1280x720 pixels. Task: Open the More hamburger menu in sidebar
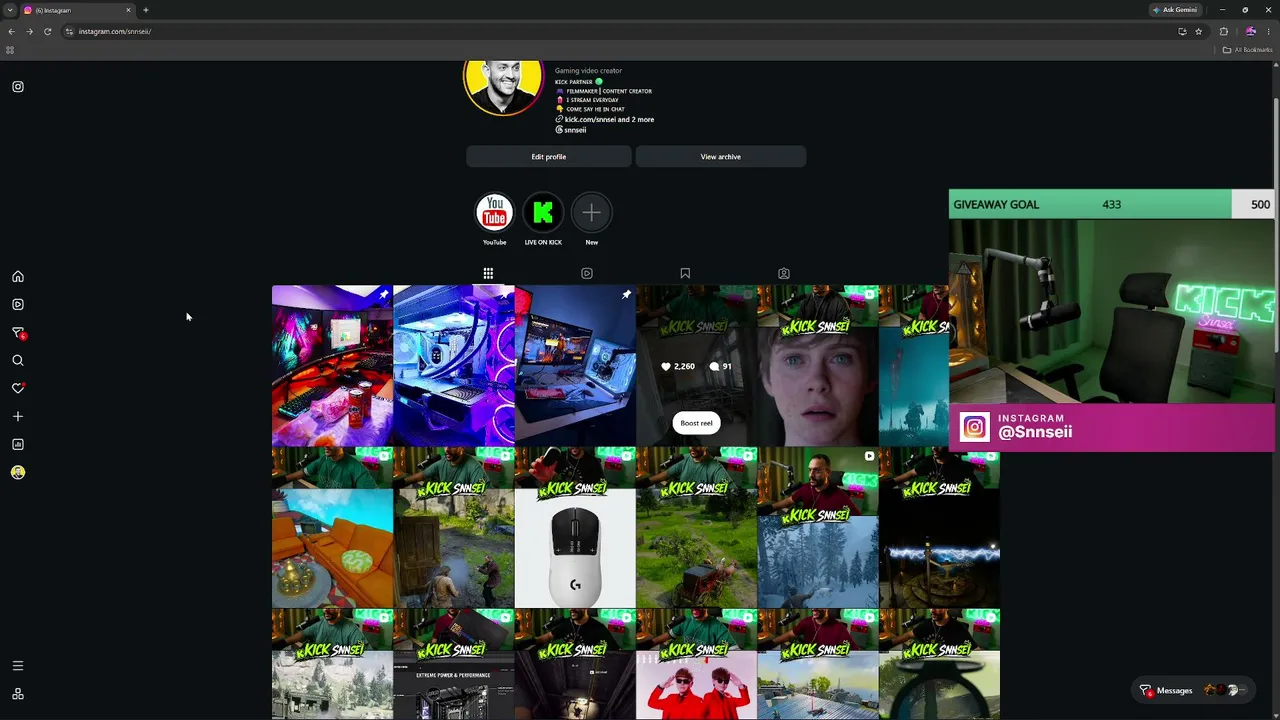click(18, 666)
